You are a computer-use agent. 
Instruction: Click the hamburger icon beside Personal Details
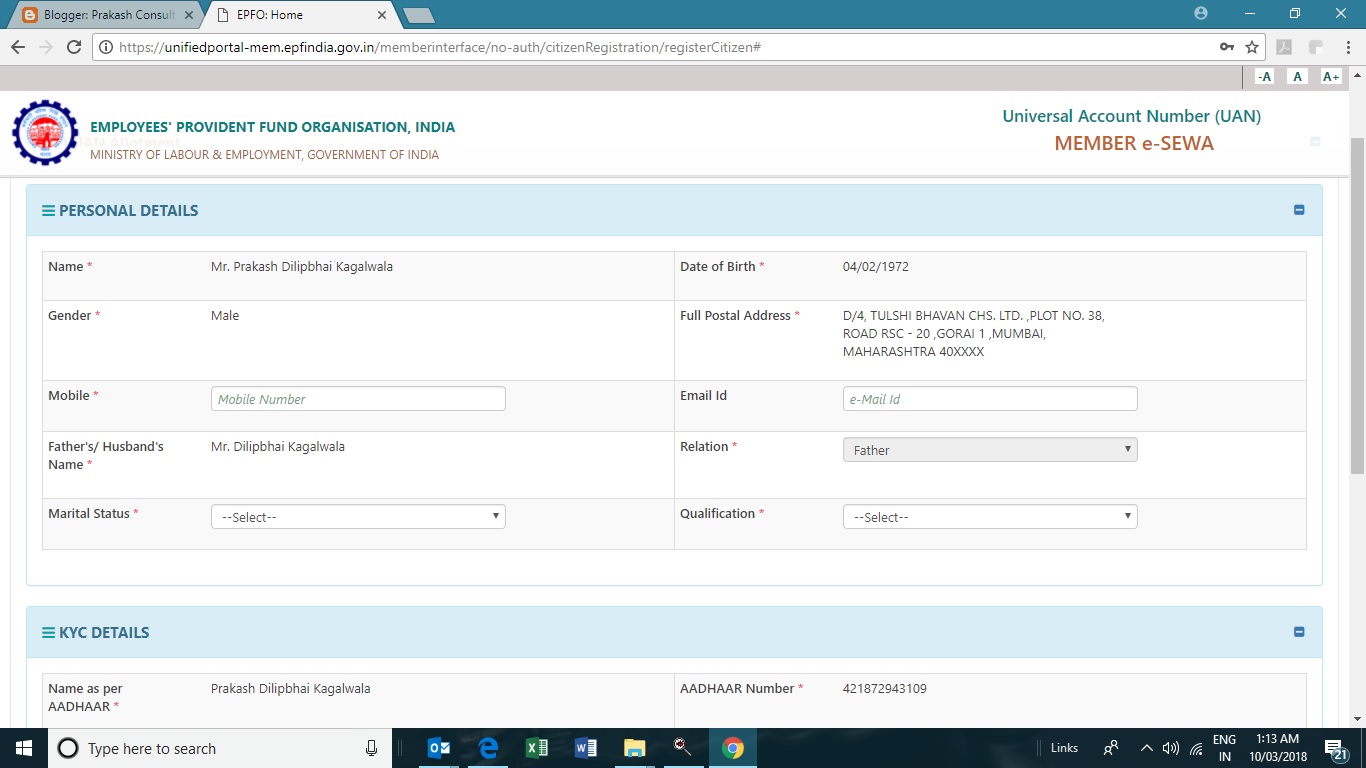pyautogui.click(x=48, y=211)
